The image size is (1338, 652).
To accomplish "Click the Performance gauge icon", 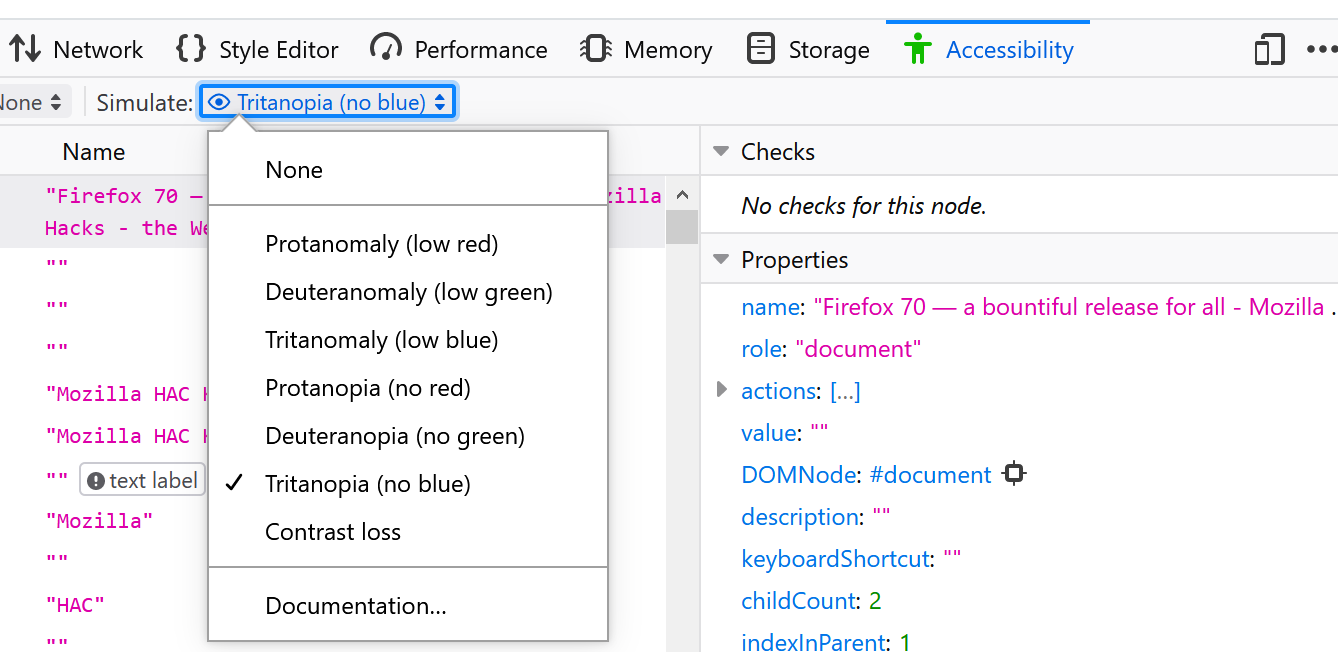I will coord(385,48).
